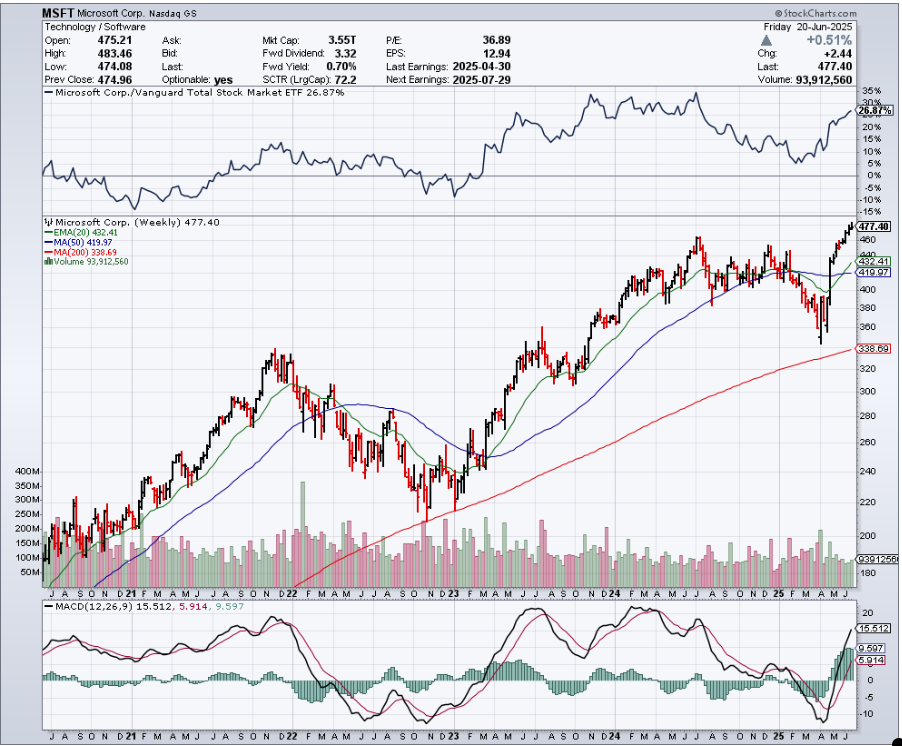Click the 419.97 MA tag on the right axis

tap(874, 272)
